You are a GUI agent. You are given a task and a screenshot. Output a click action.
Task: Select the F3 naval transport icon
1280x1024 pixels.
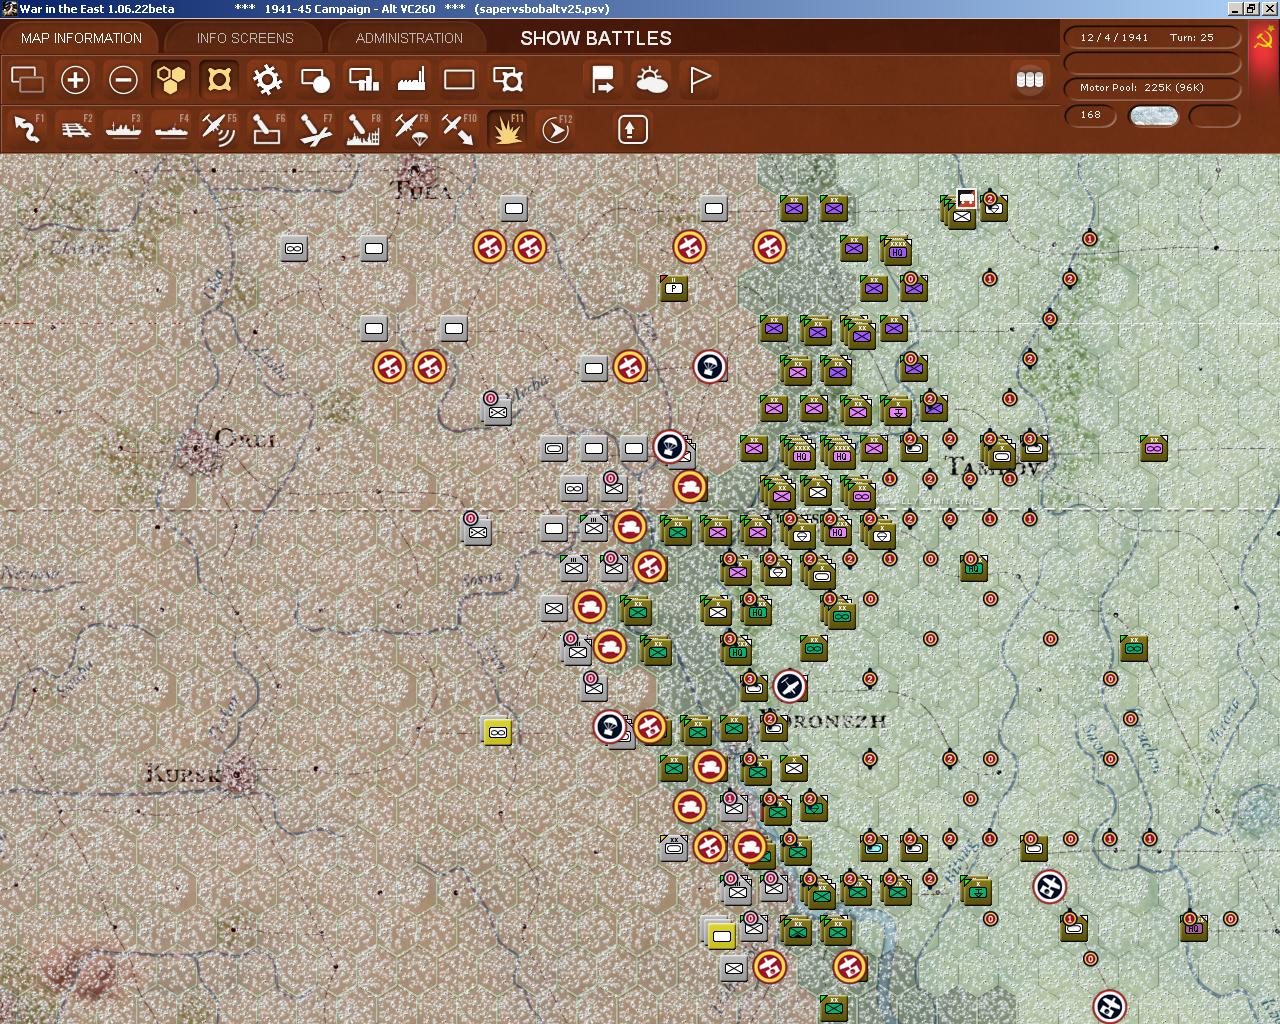click(123, 129)
